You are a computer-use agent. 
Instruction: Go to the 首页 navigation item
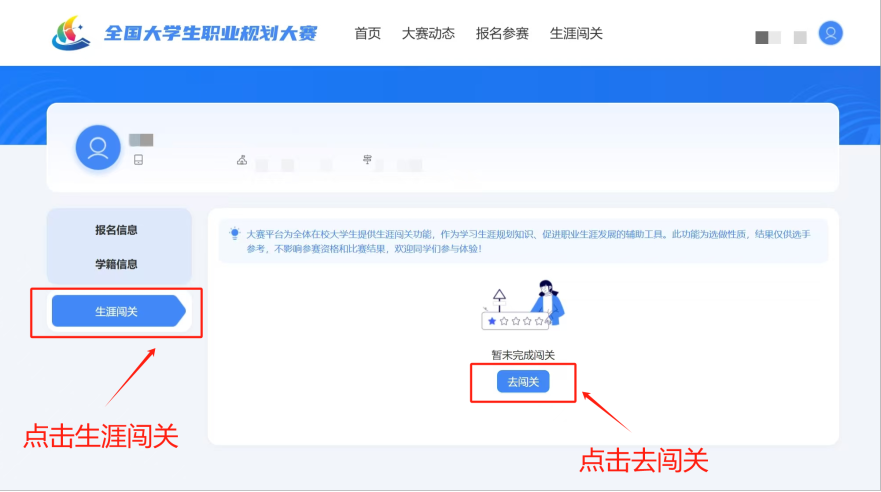click(367, 33)
